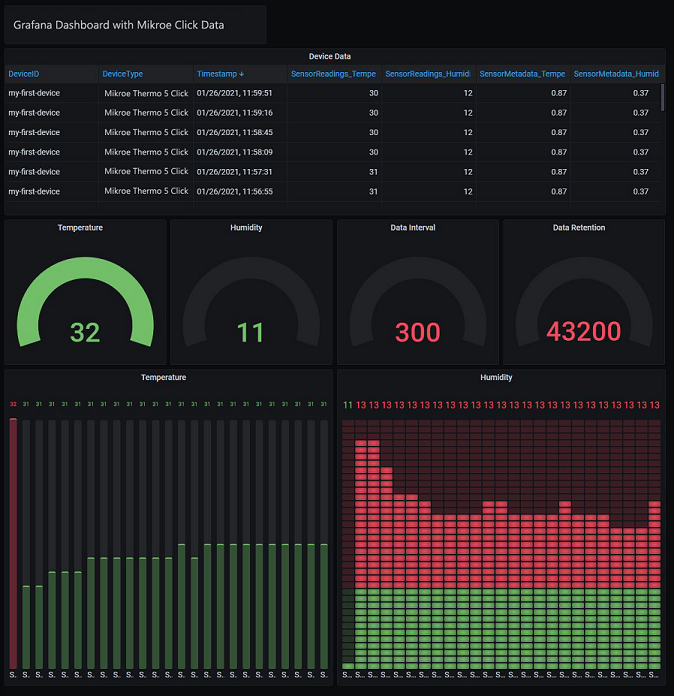The height and width of the screenshot is (696, 674).
Task: Open the Data Retention panel title menu
Action: pyautogui.click(x=579, y=228)
